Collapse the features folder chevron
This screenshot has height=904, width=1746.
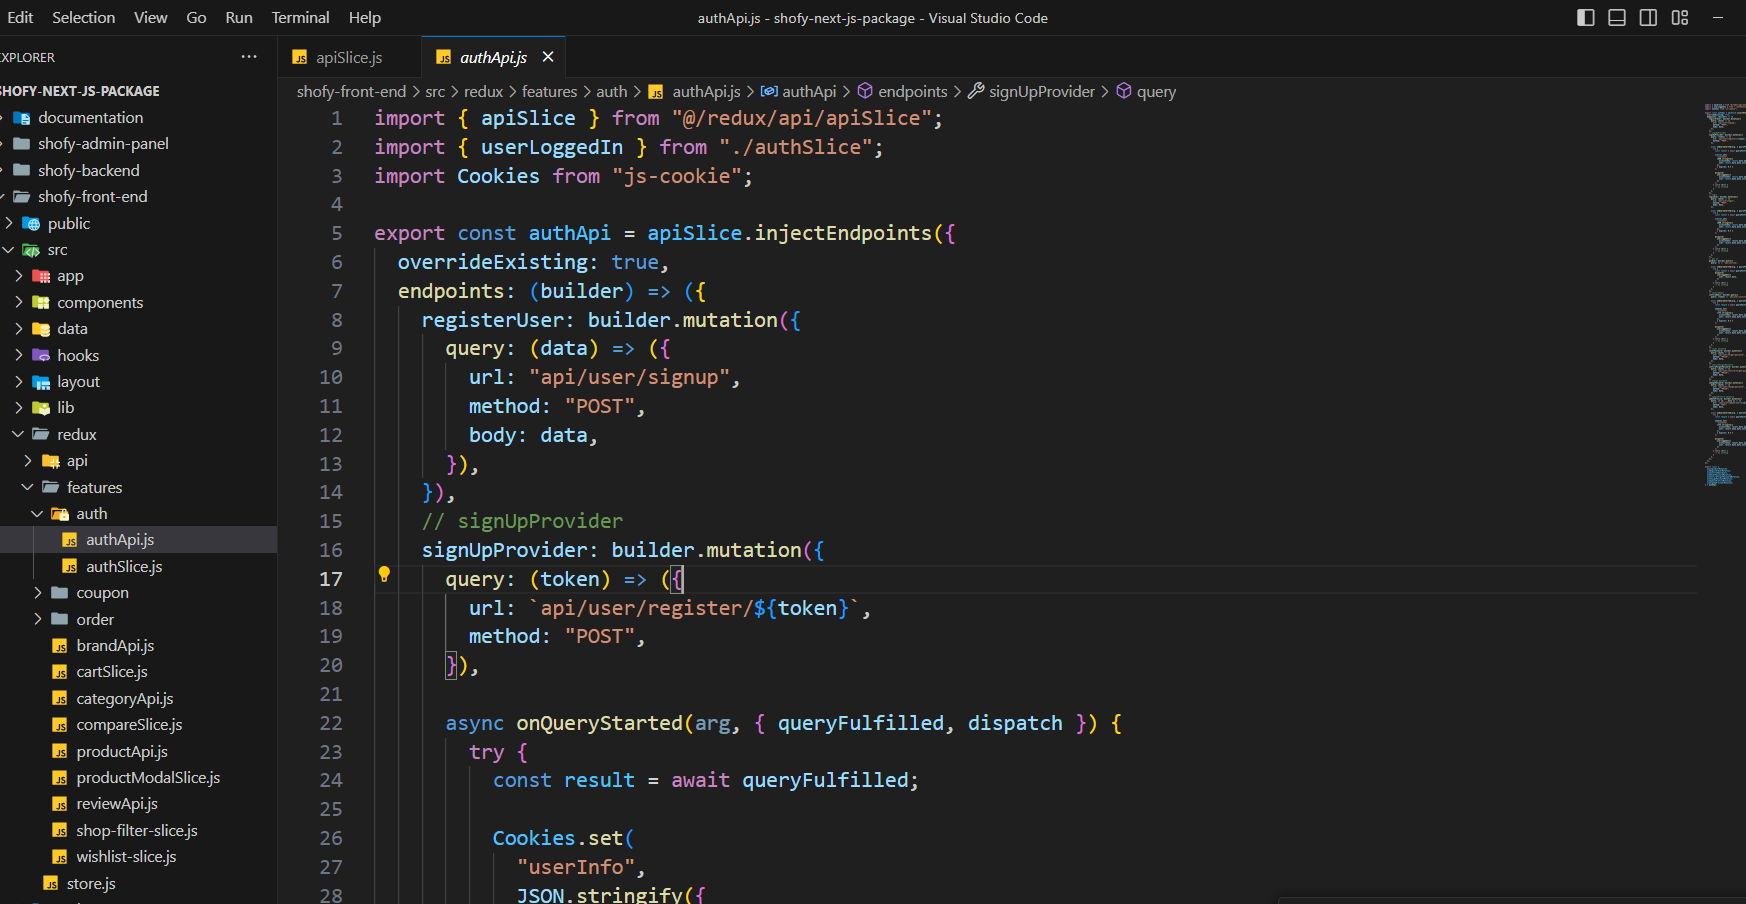pos(28,487)
